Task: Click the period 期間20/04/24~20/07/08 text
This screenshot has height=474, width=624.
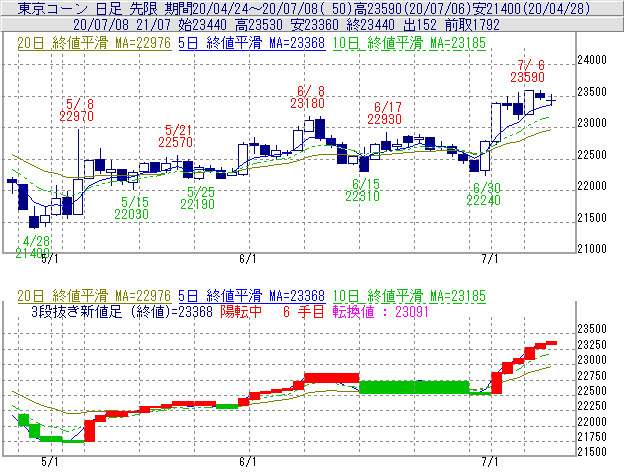Action: click(x=259, y=8)
